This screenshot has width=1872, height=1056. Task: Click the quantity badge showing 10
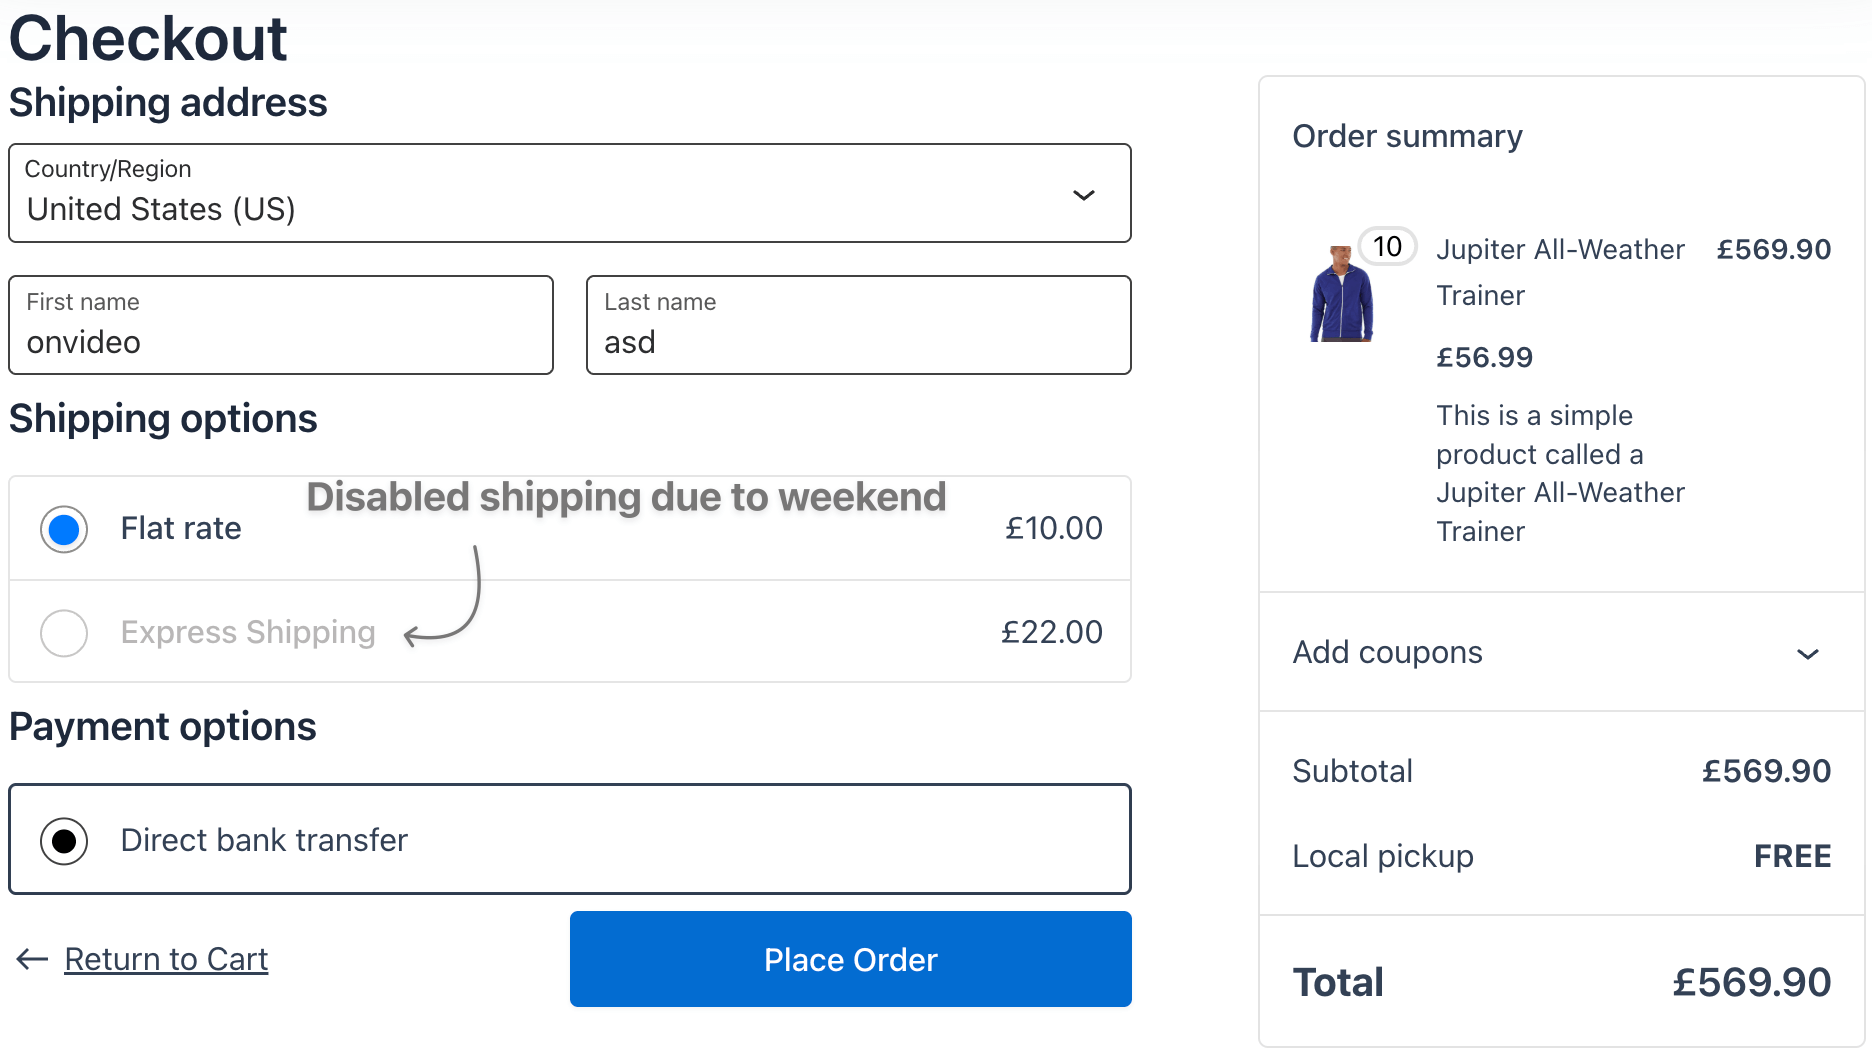pos(1387,246)
